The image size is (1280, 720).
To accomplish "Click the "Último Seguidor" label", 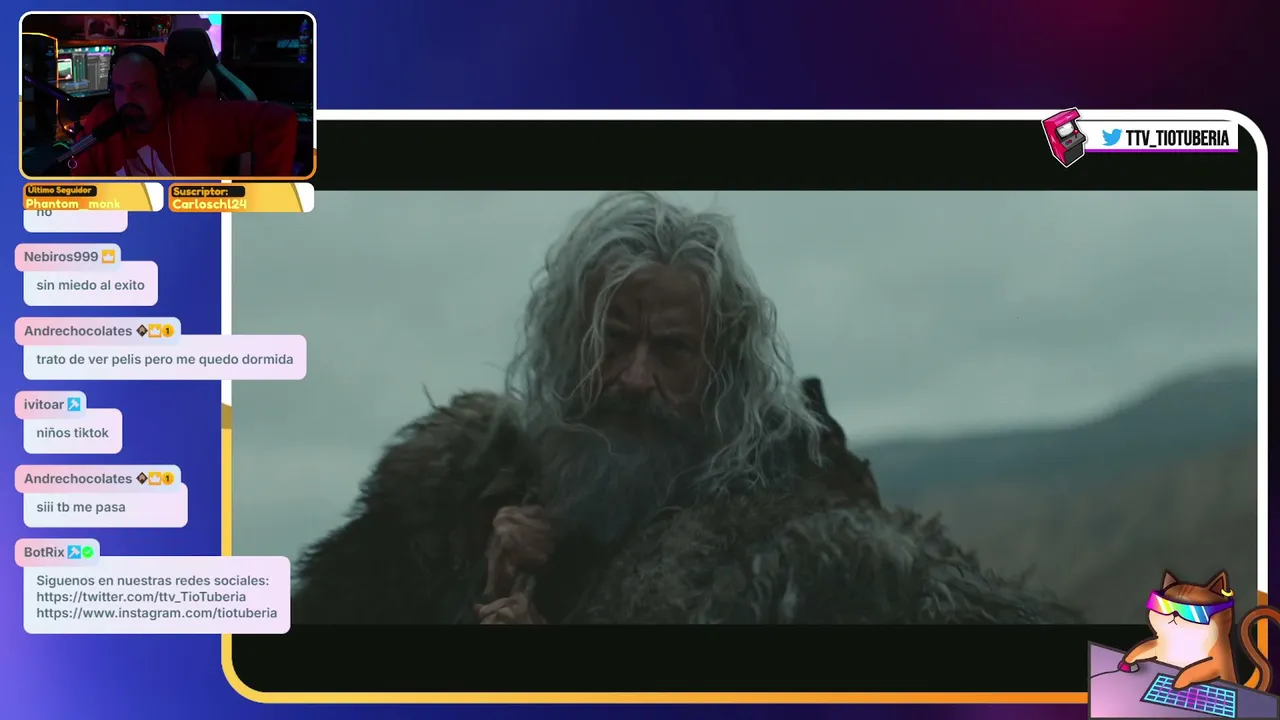I will coord(60,190).
